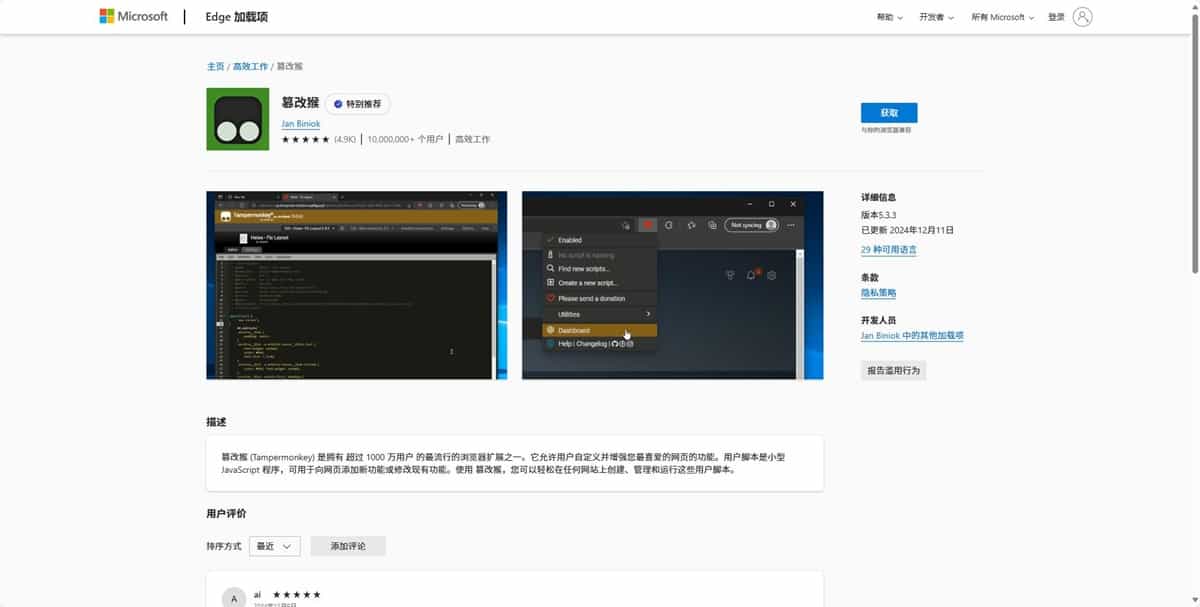This screenshot has width=1200, height=607.
Task: Open the Edge 加载项 page title link
Action: pyautogui.click(x=237, y=17)
